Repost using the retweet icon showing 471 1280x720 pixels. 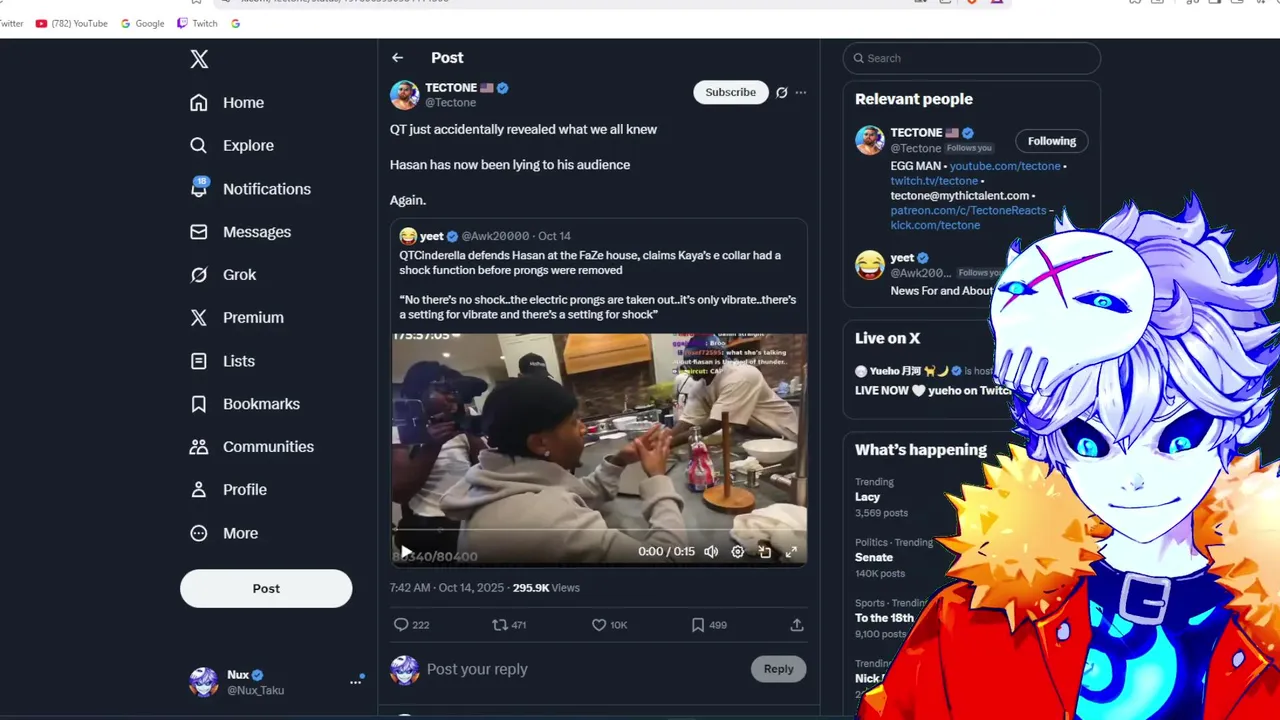click(x=509, y=625)
